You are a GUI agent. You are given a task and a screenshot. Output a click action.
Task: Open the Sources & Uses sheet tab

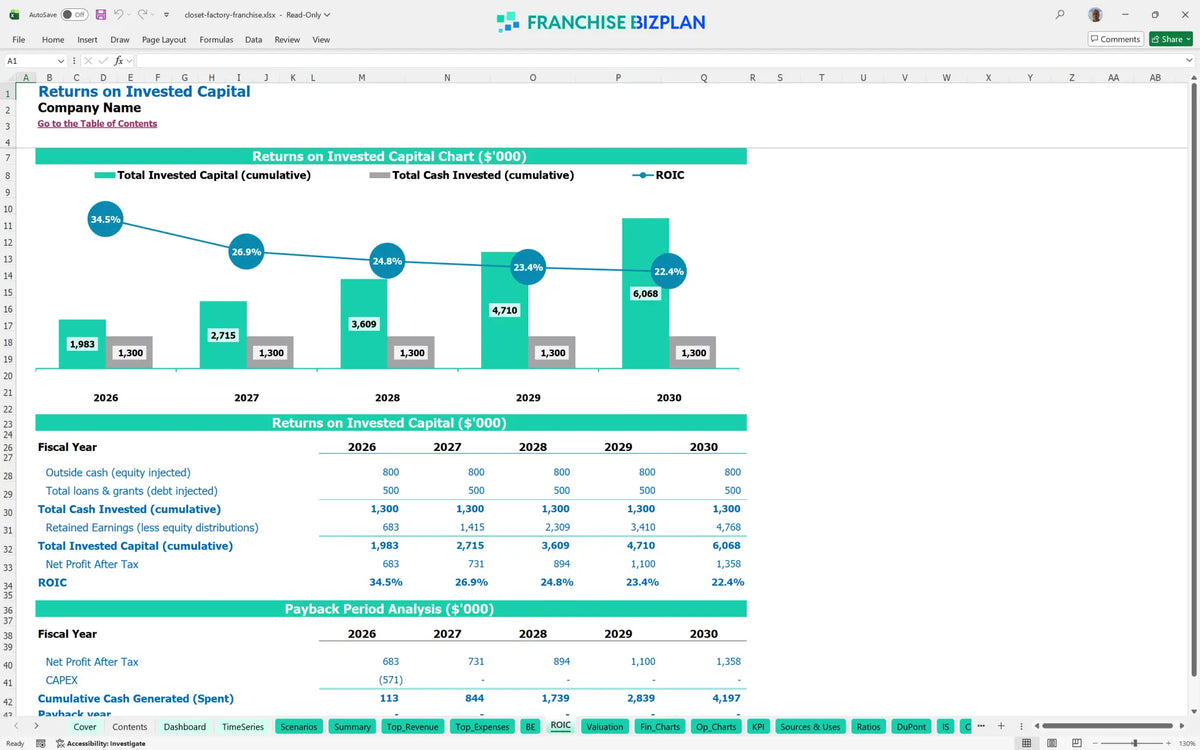(x=810, y=727)
